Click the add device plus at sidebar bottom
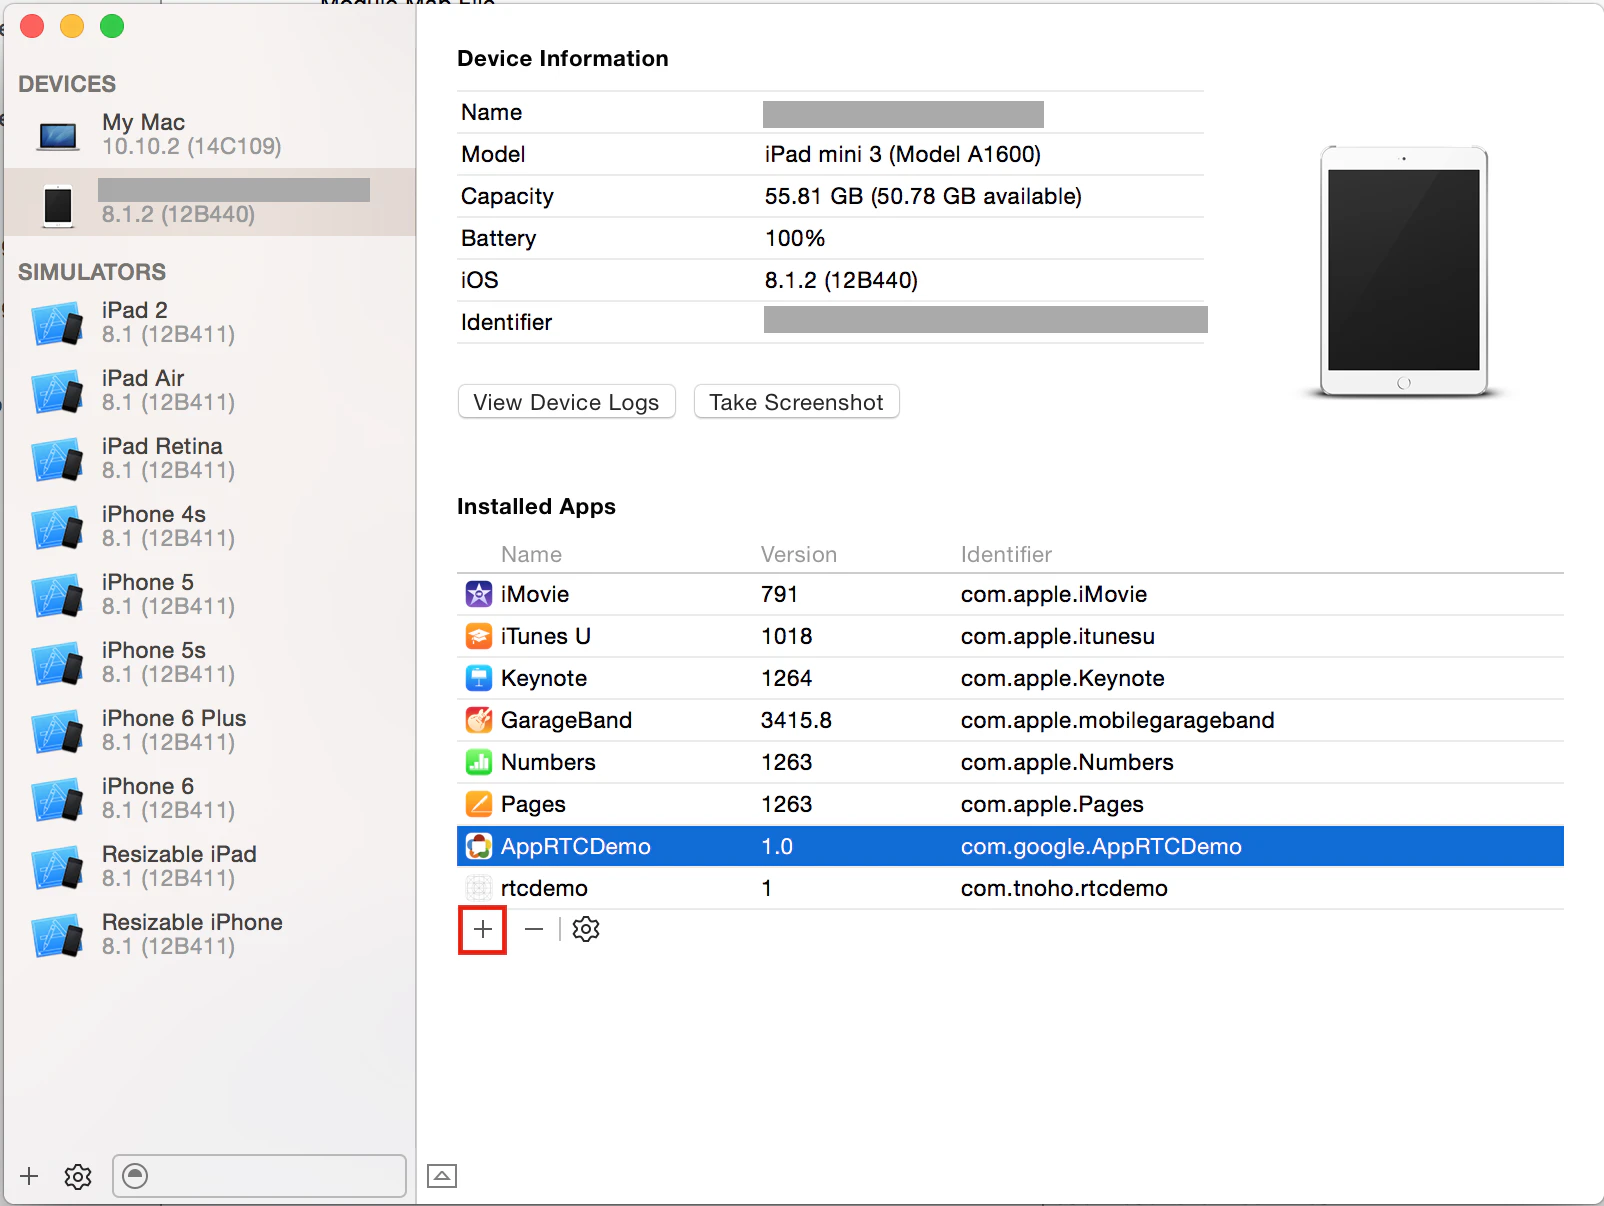Screen dimensions: 1604x1206 tap(29, 1176)
